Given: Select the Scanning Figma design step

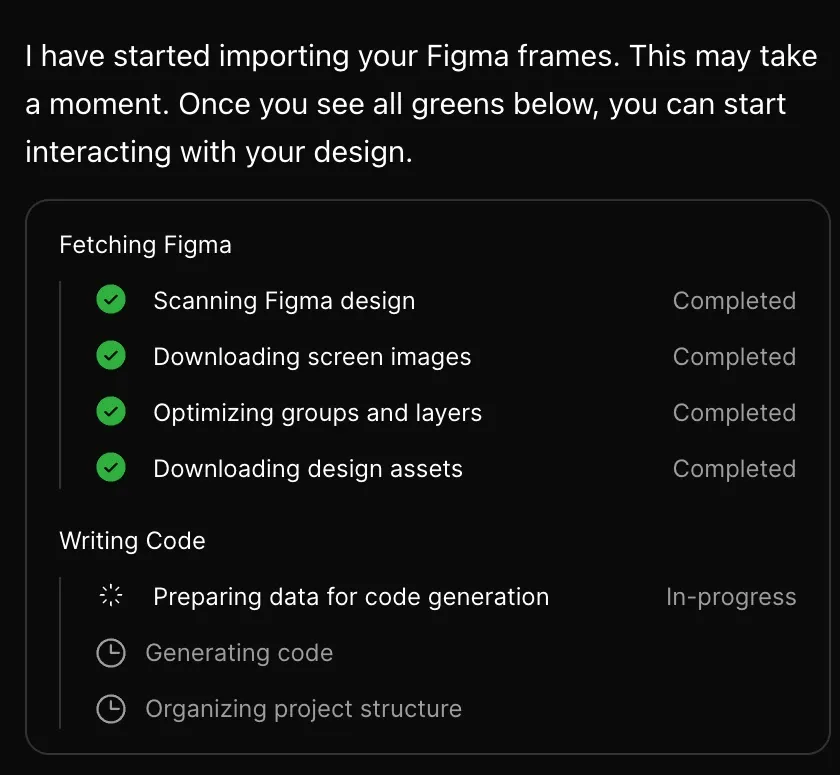Looking at the screenshot, I should click(x=284, y=300).
